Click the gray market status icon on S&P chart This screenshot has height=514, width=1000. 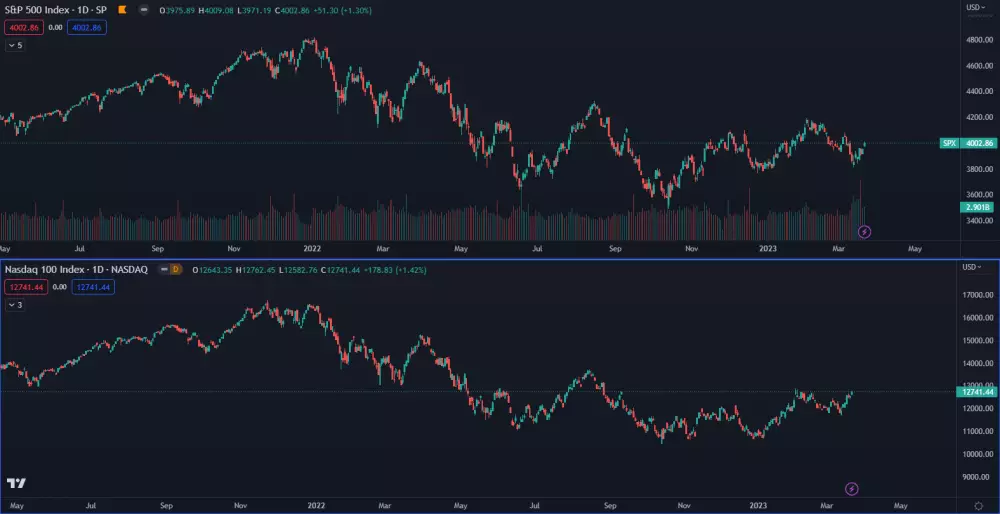tap(144, 9)
